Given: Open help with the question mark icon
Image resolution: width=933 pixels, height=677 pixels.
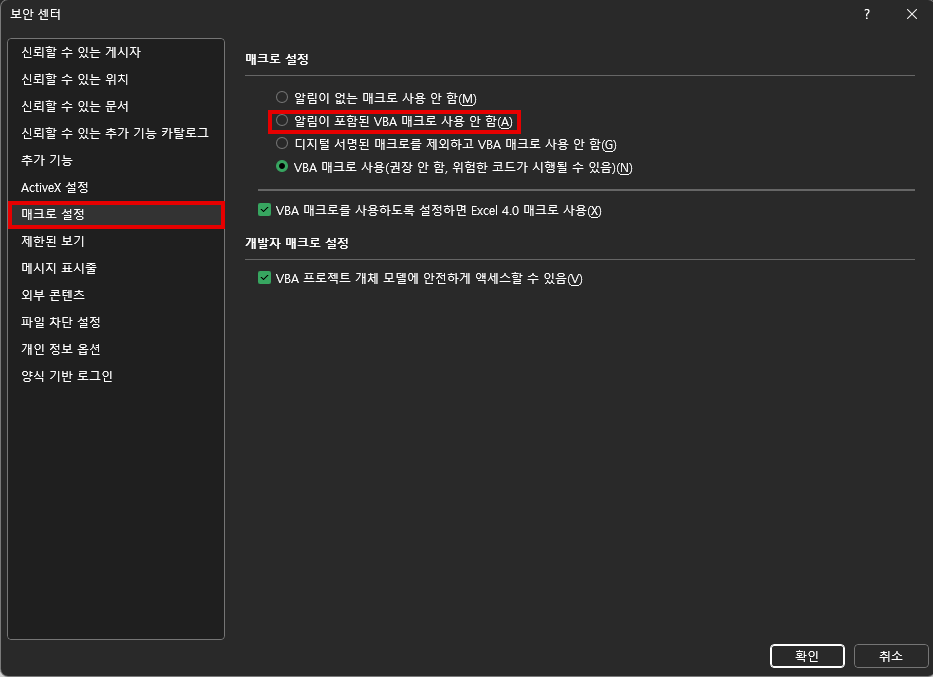Looking at the screenshot, I should pyautogui.click(x=867, y=14).
